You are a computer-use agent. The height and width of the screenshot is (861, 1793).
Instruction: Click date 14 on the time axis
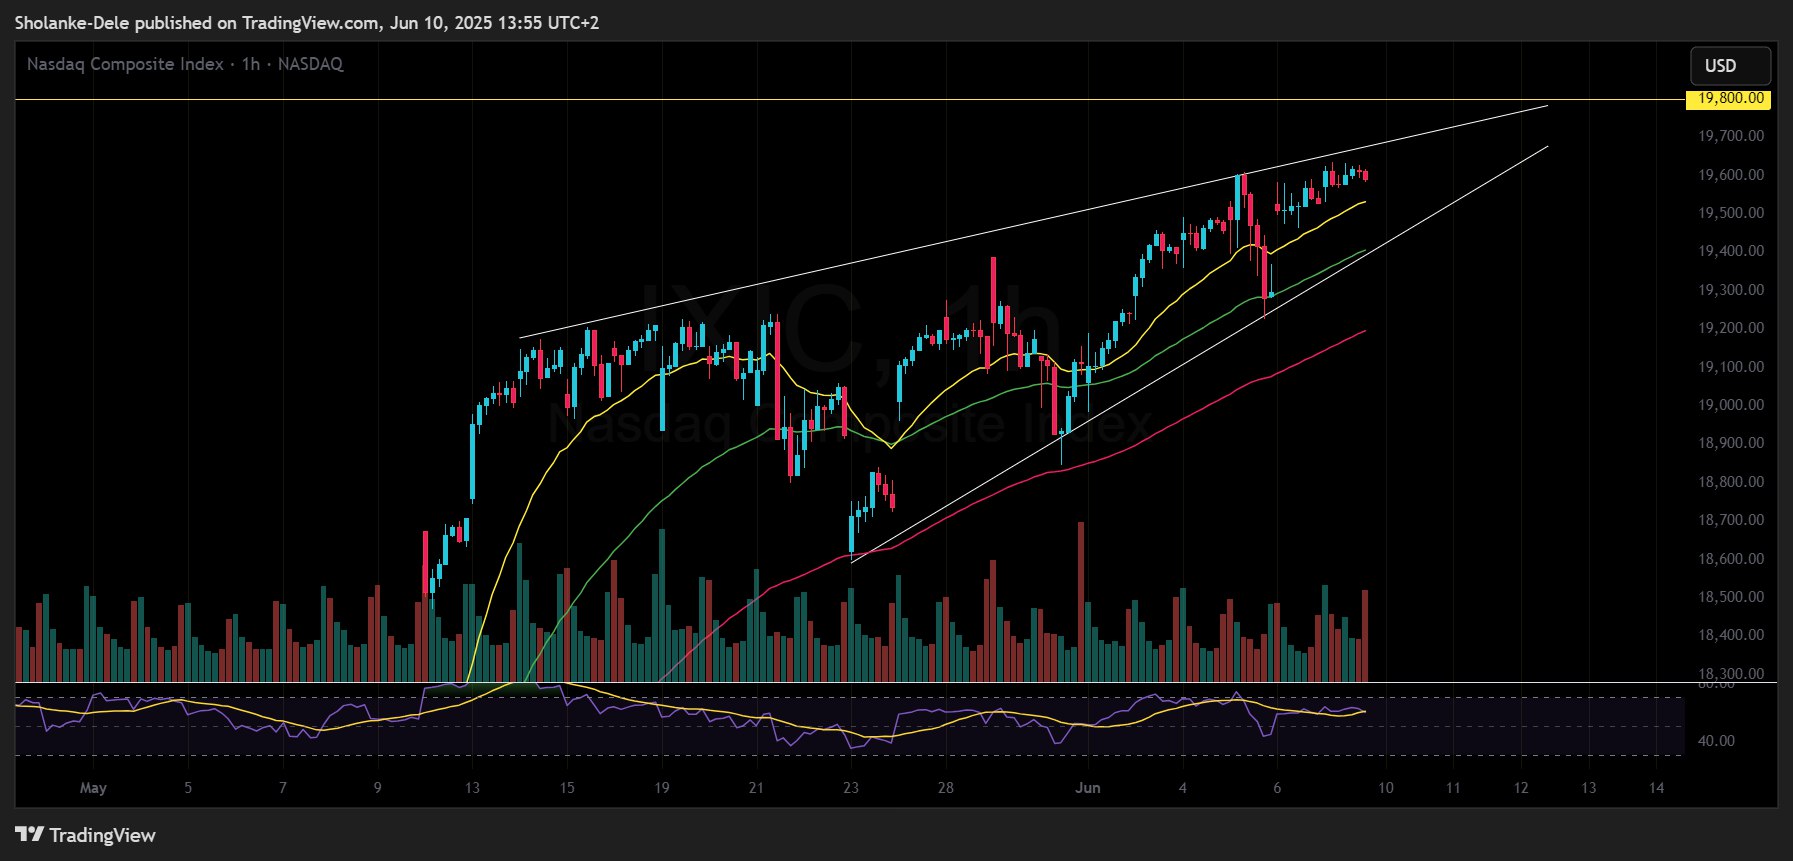tap(1656, 788)
